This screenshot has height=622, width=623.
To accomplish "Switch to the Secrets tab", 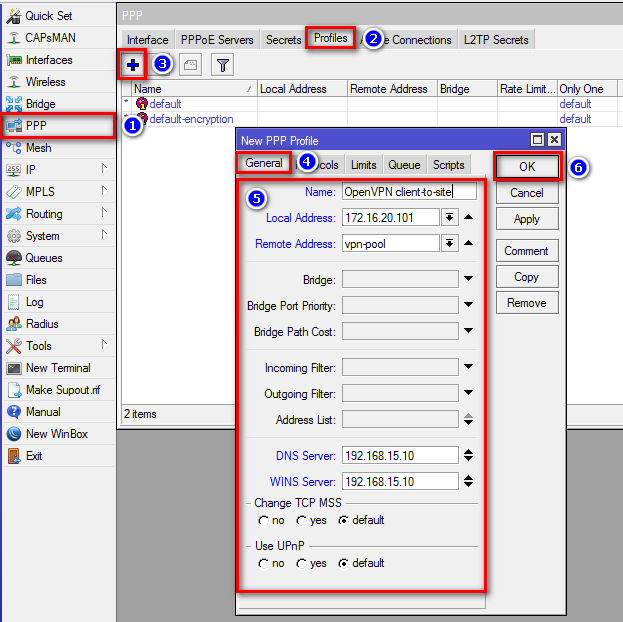I will tap(283, 40).
